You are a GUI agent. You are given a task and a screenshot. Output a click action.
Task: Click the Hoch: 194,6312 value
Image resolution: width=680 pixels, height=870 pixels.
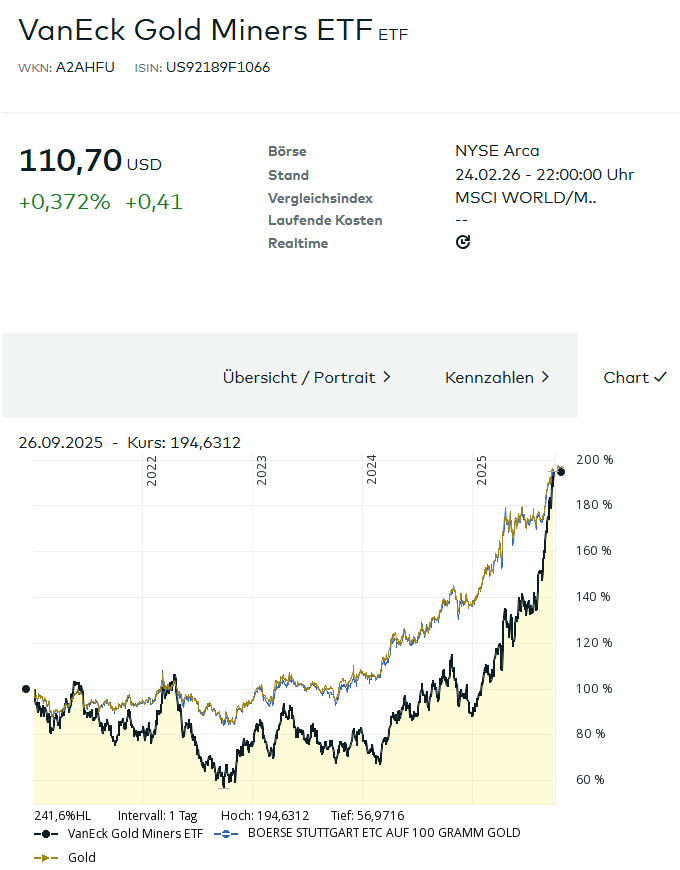pyautogui.click(x=265, y=816)
